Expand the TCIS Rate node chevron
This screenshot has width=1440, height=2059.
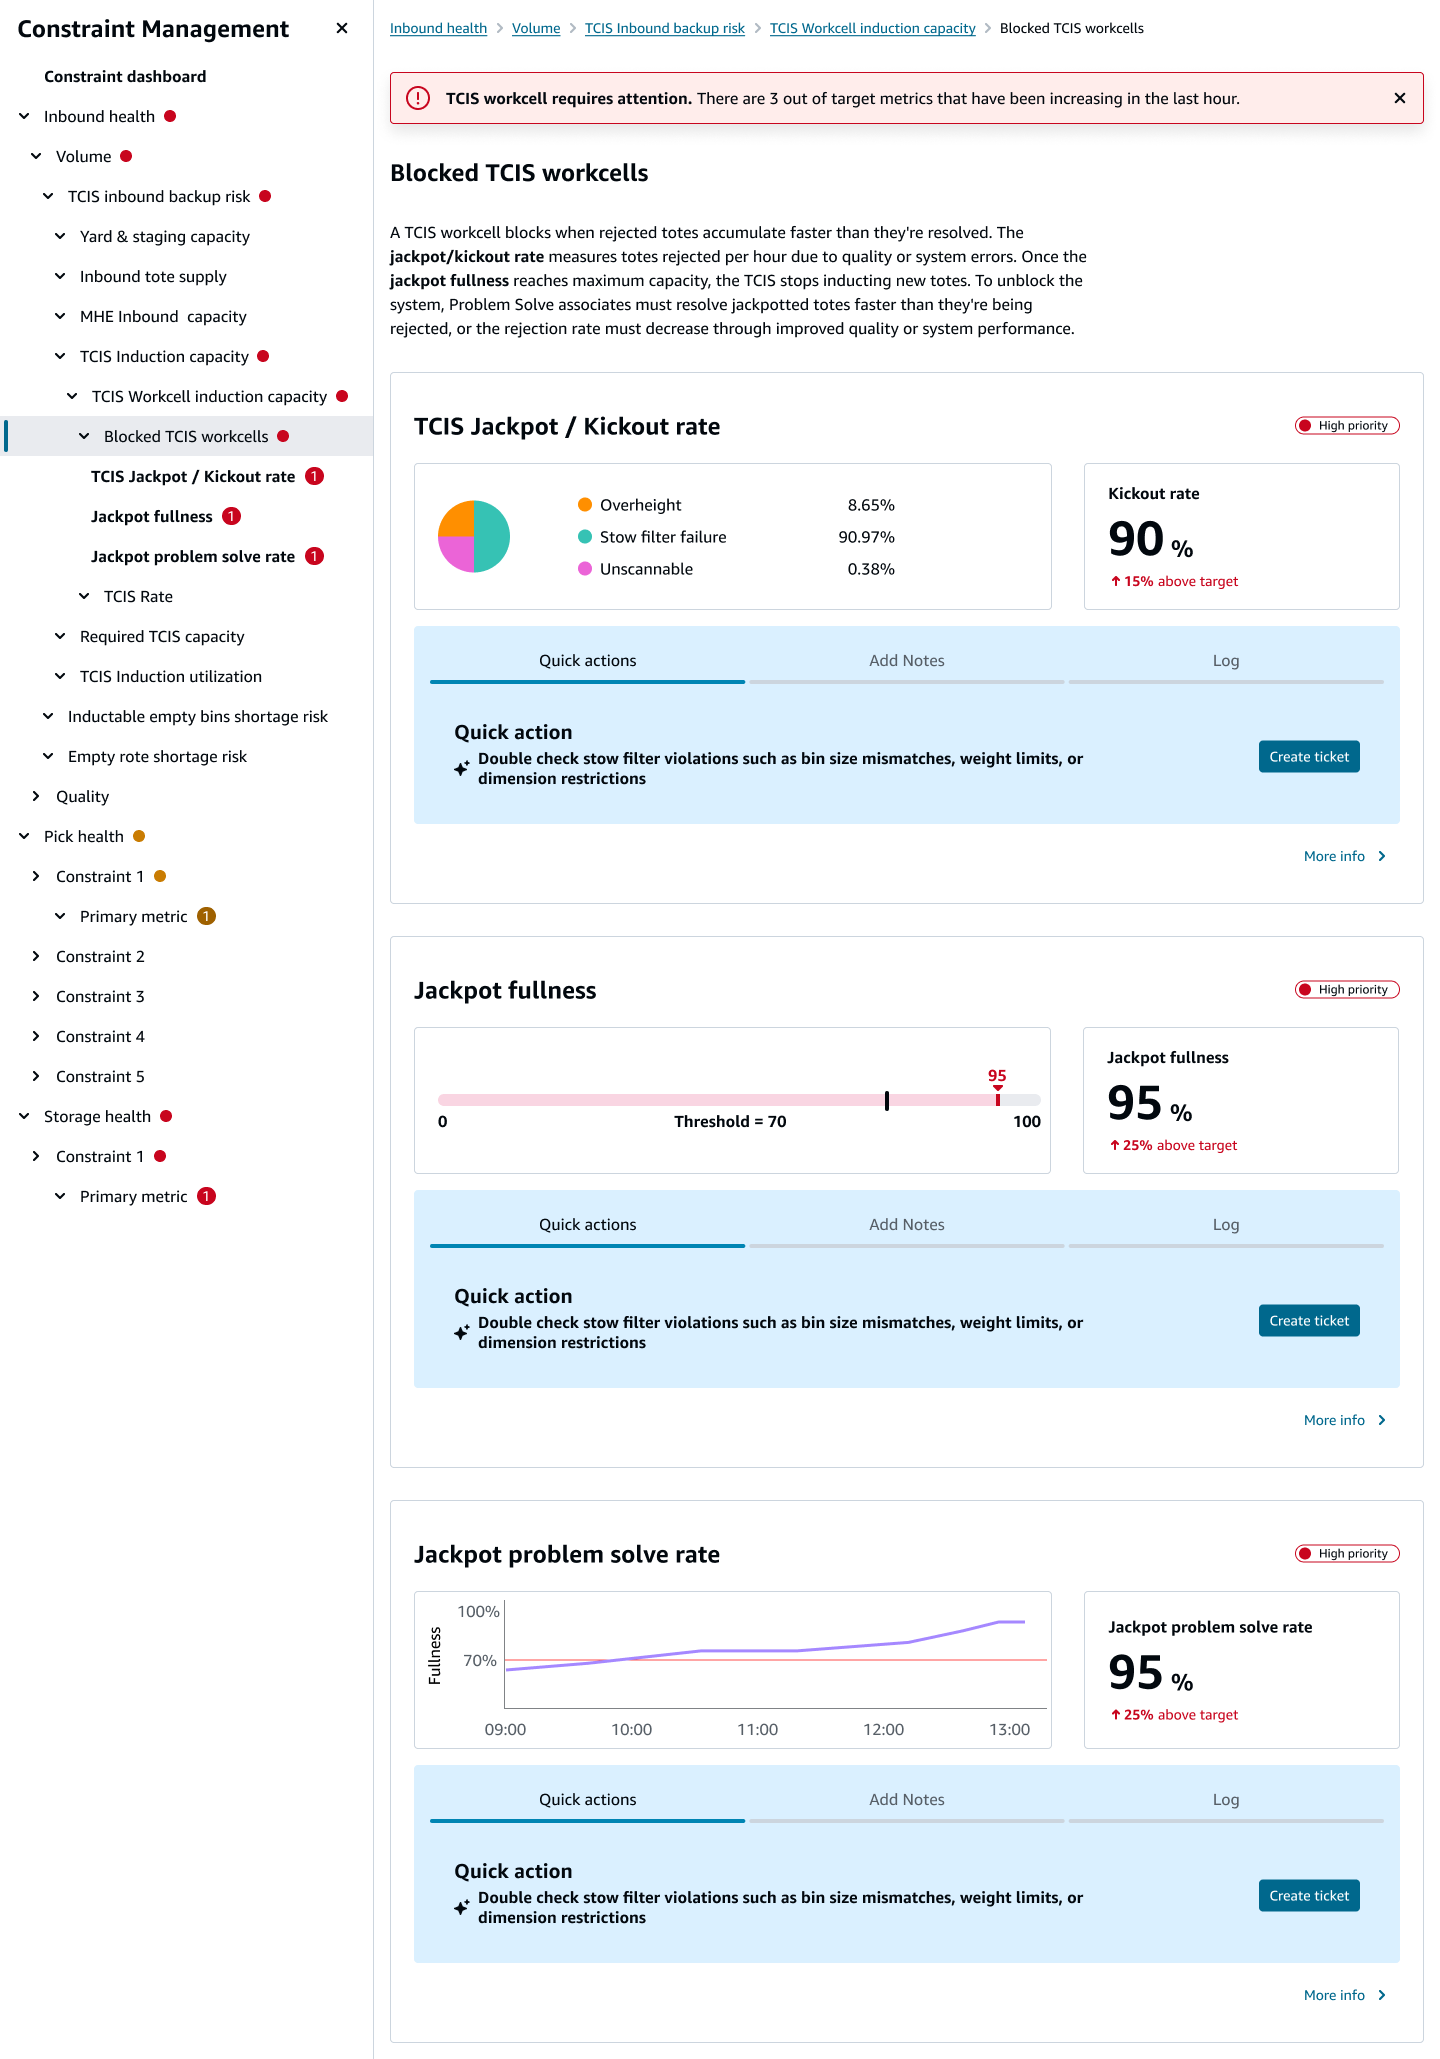pos(84,596)
